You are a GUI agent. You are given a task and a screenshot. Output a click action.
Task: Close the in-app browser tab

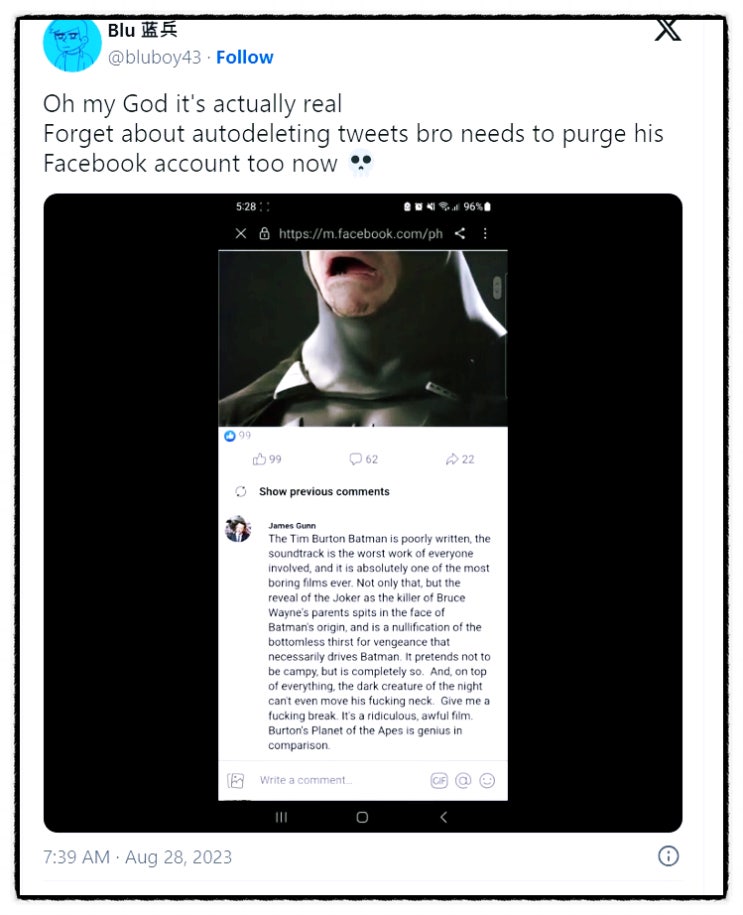click(x=241, y=233)
